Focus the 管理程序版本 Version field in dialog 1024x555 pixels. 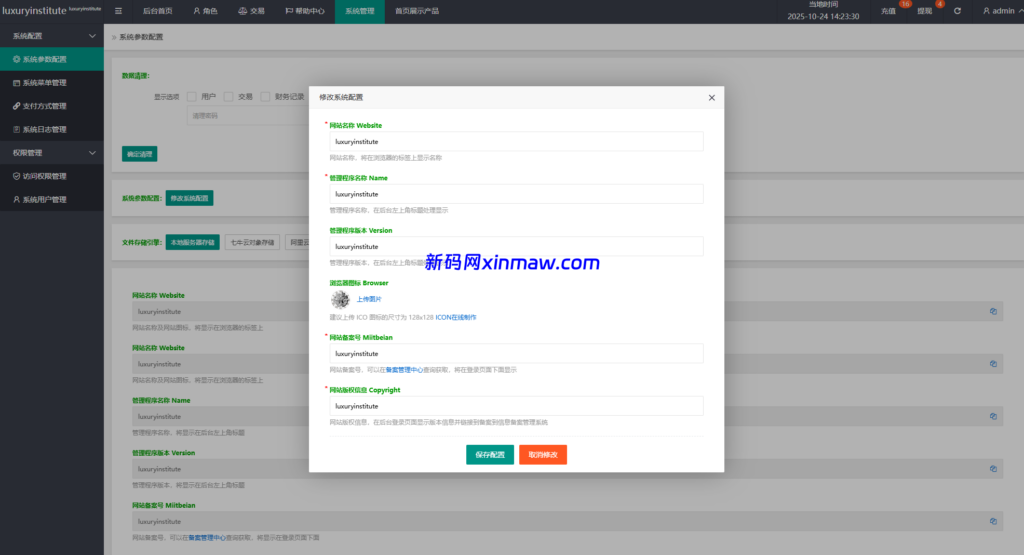(517, 246)
